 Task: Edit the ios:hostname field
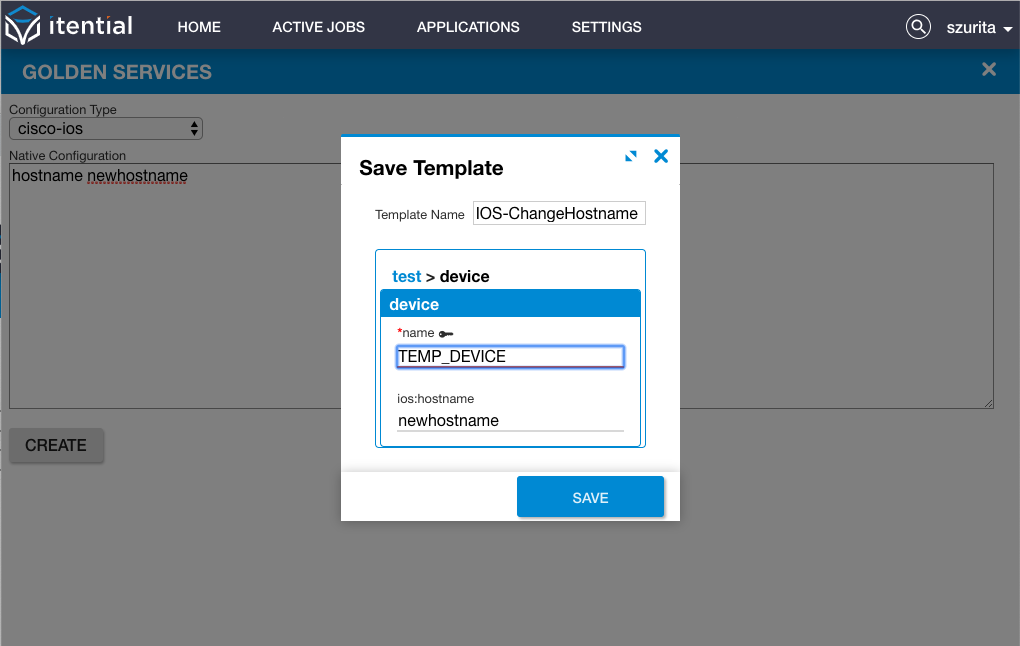(x=510, y=421)
